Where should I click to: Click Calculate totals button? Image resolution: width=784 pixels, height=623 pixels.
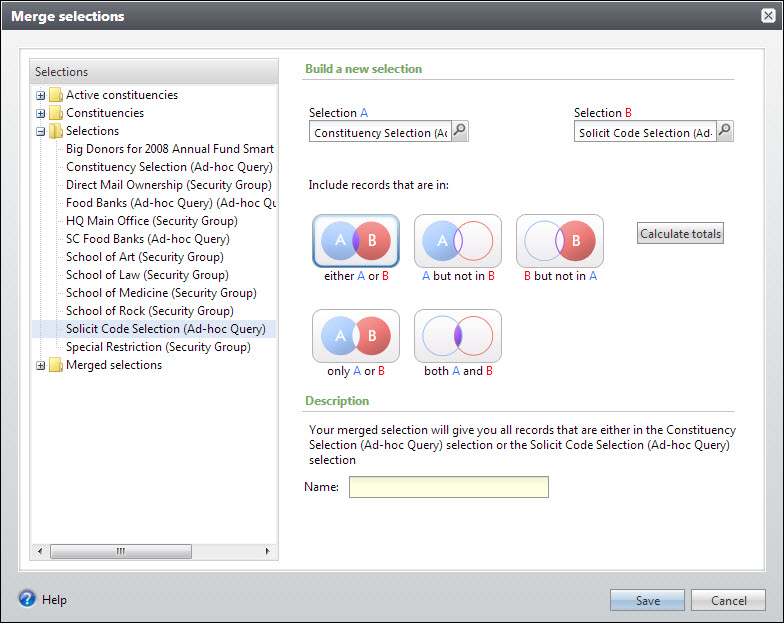pos(680,234)
